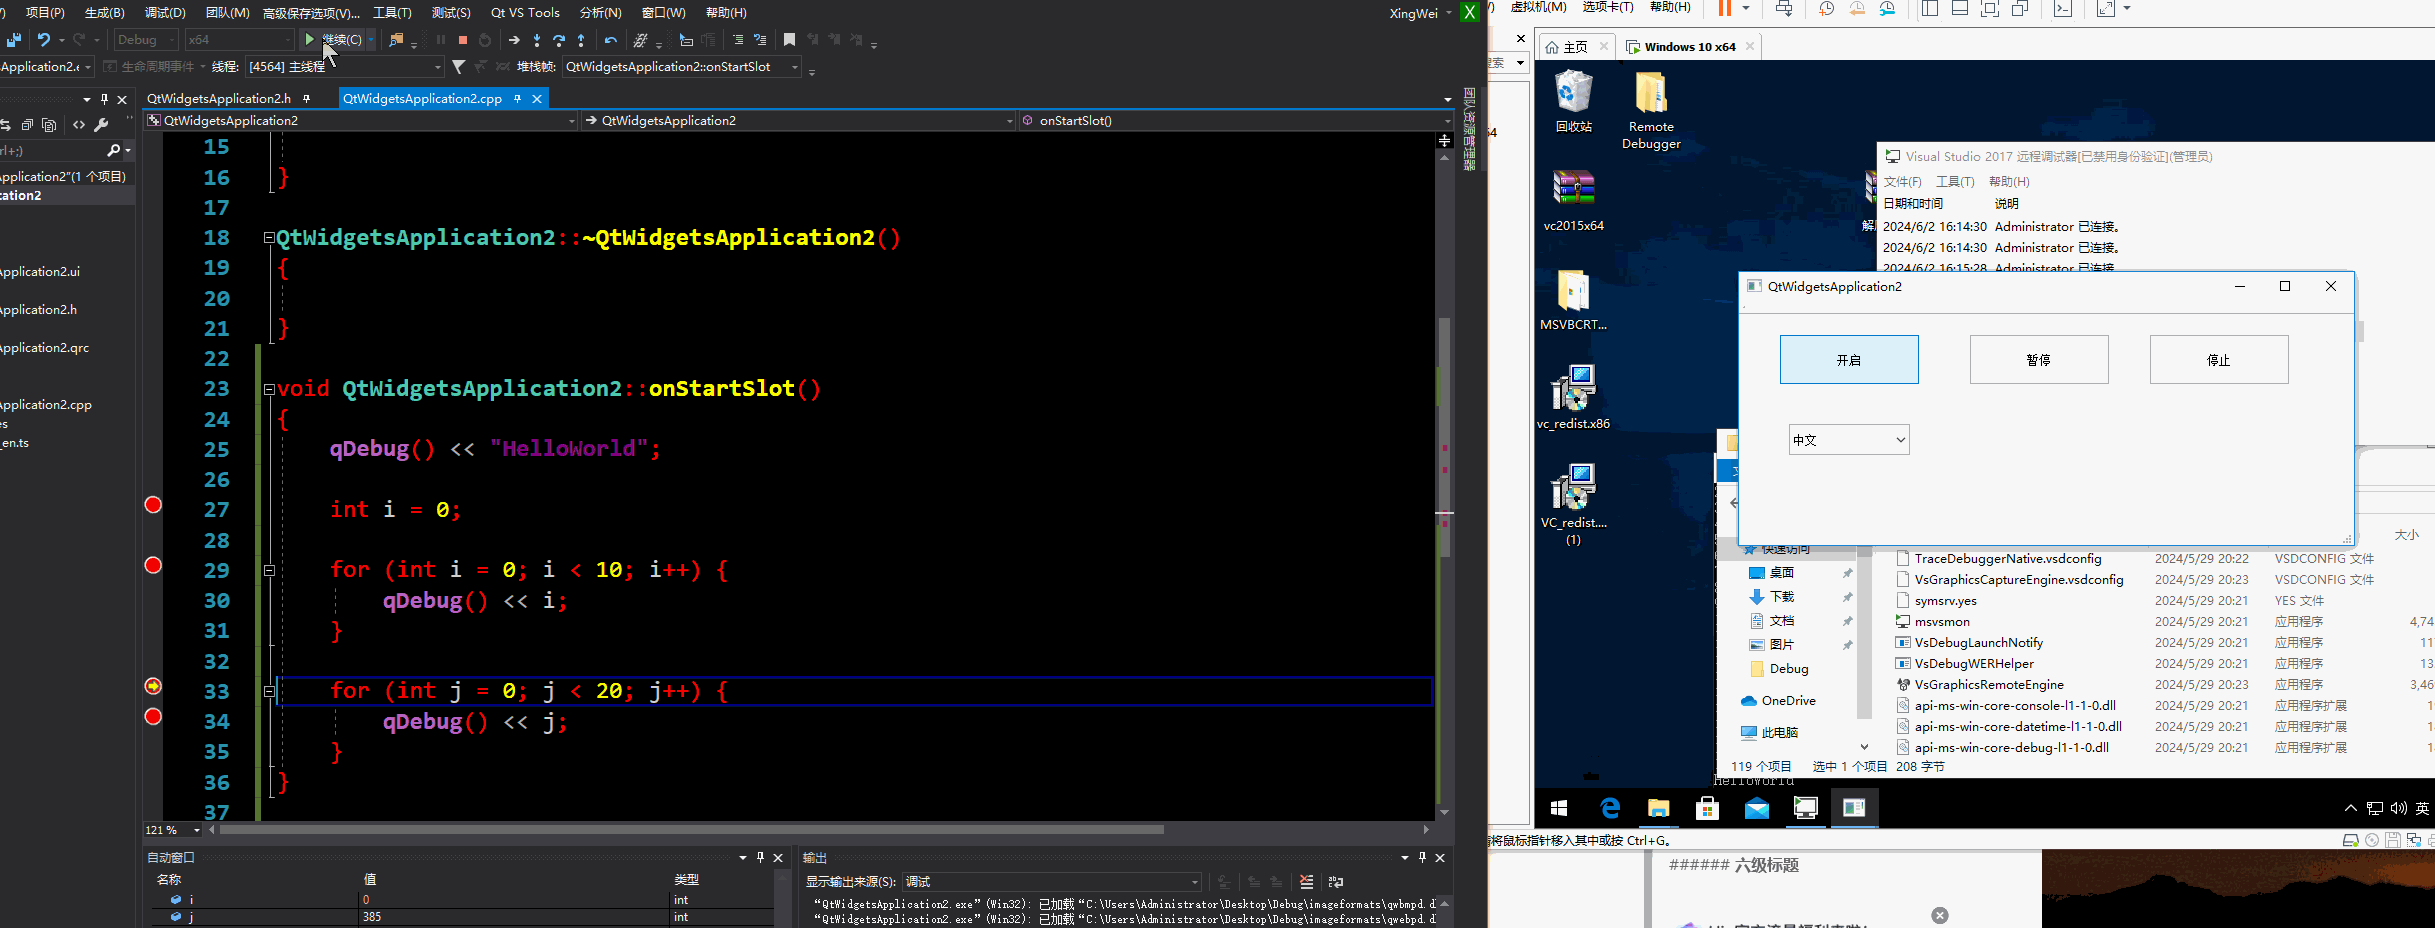Collapse the for loop at line 29
Image resolution: width=2435 pixels, height=928 pixels.
269,571
